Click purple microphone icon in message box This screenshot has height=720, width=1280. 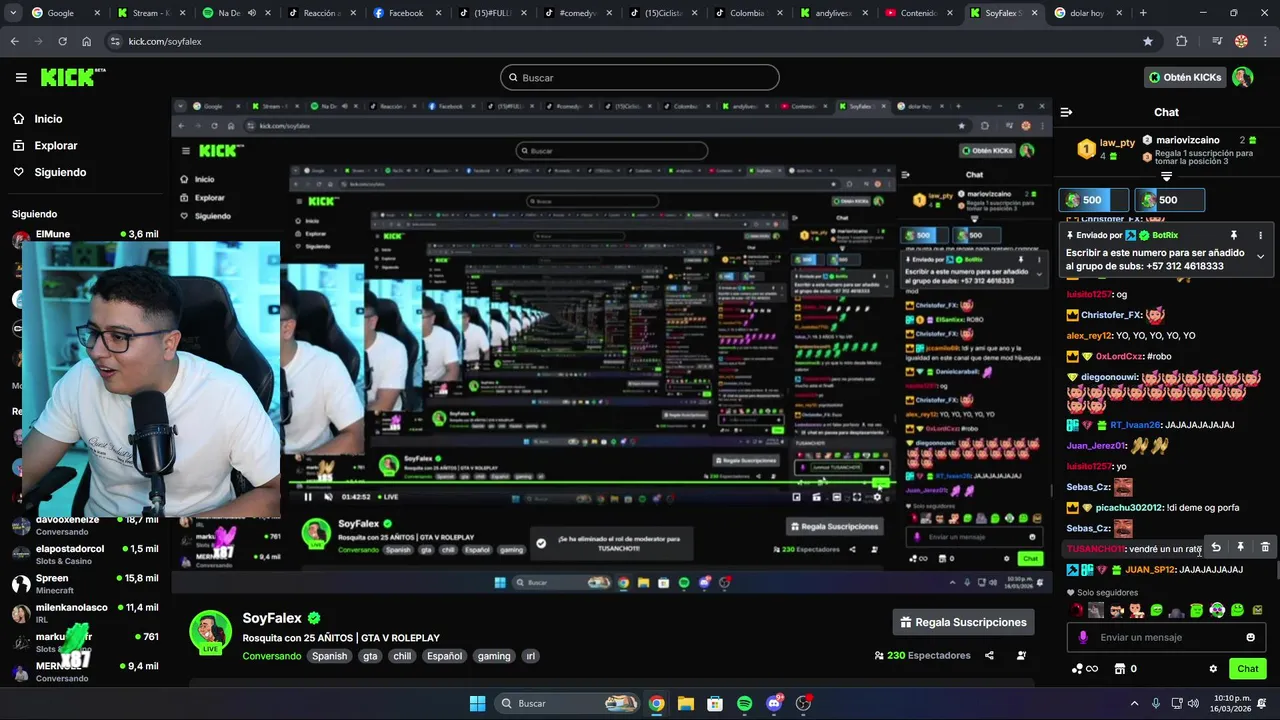click(1083, 637)
